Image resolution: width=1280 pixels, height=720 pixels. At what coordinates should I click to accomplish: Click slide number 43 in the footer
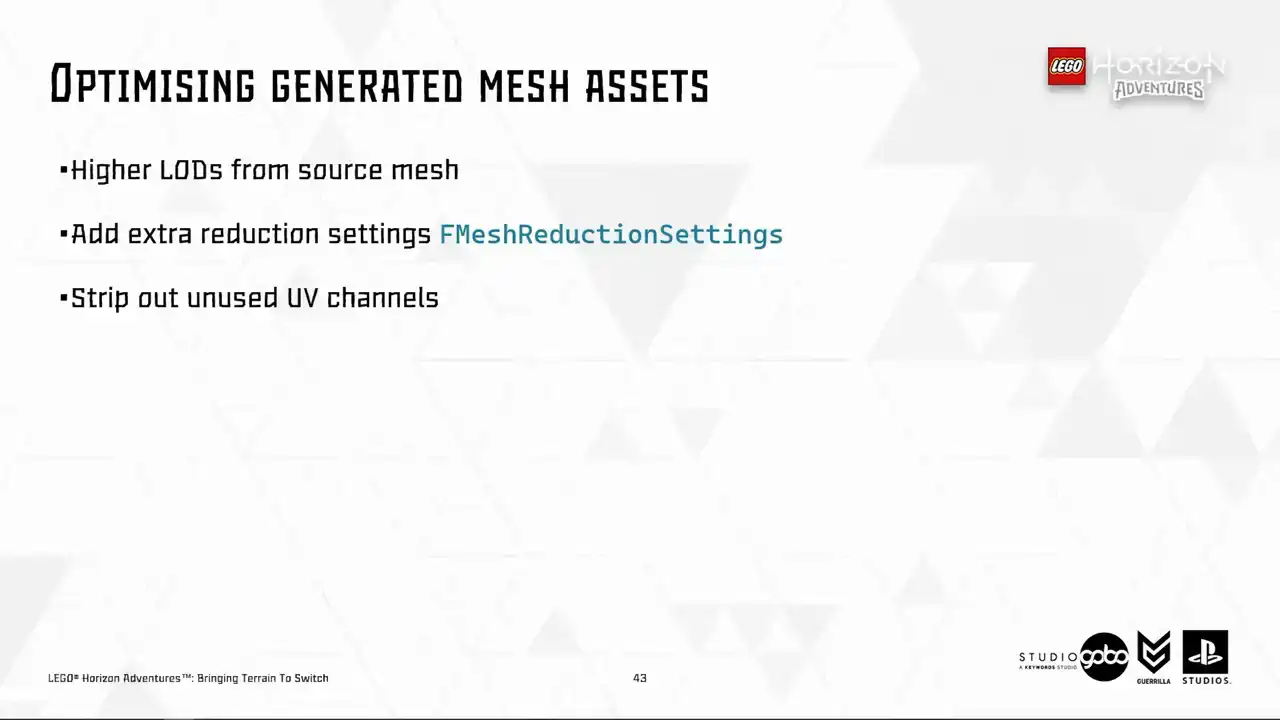coord(640,678)
